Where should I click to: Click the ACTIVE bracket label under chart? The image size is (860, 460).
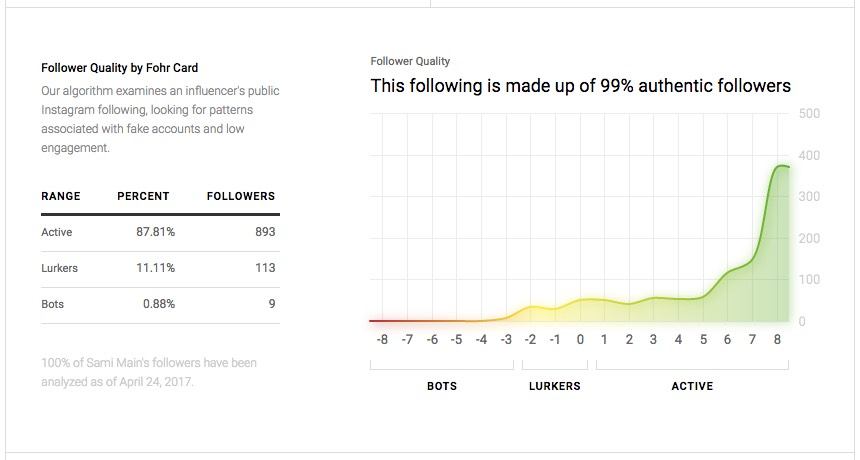point(692,386)
